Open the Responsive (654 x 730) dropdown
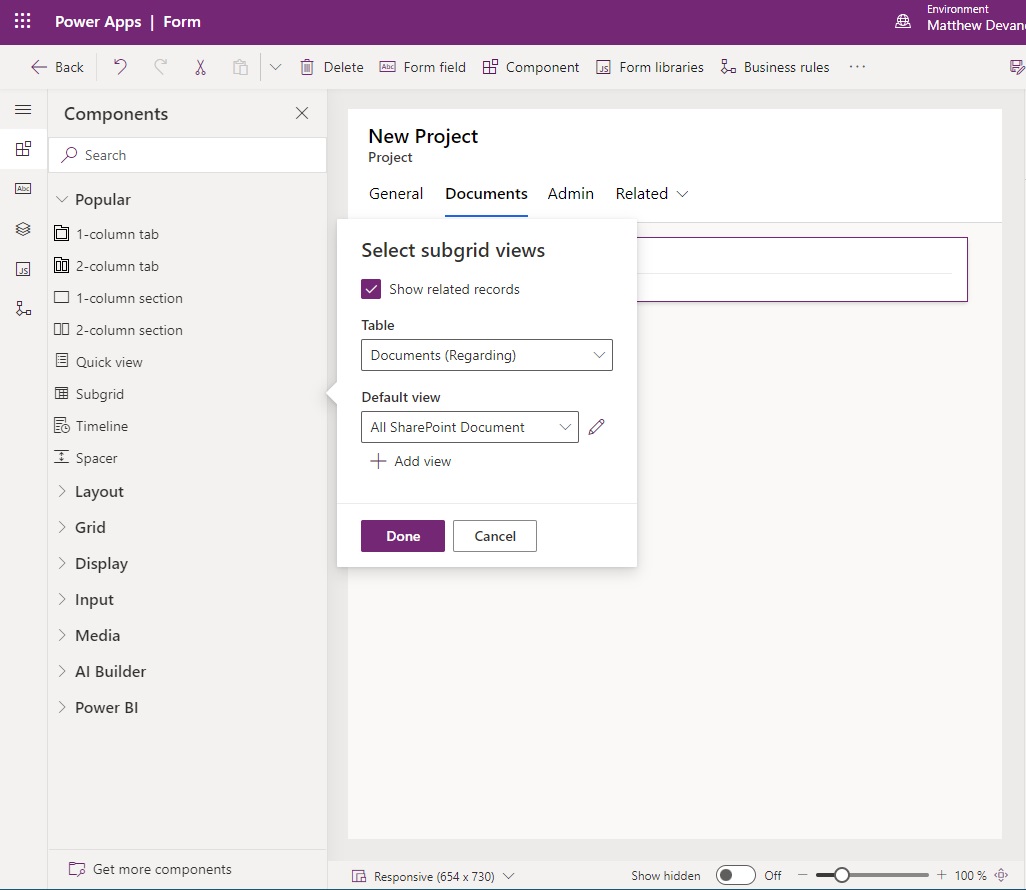 point(433,874)
